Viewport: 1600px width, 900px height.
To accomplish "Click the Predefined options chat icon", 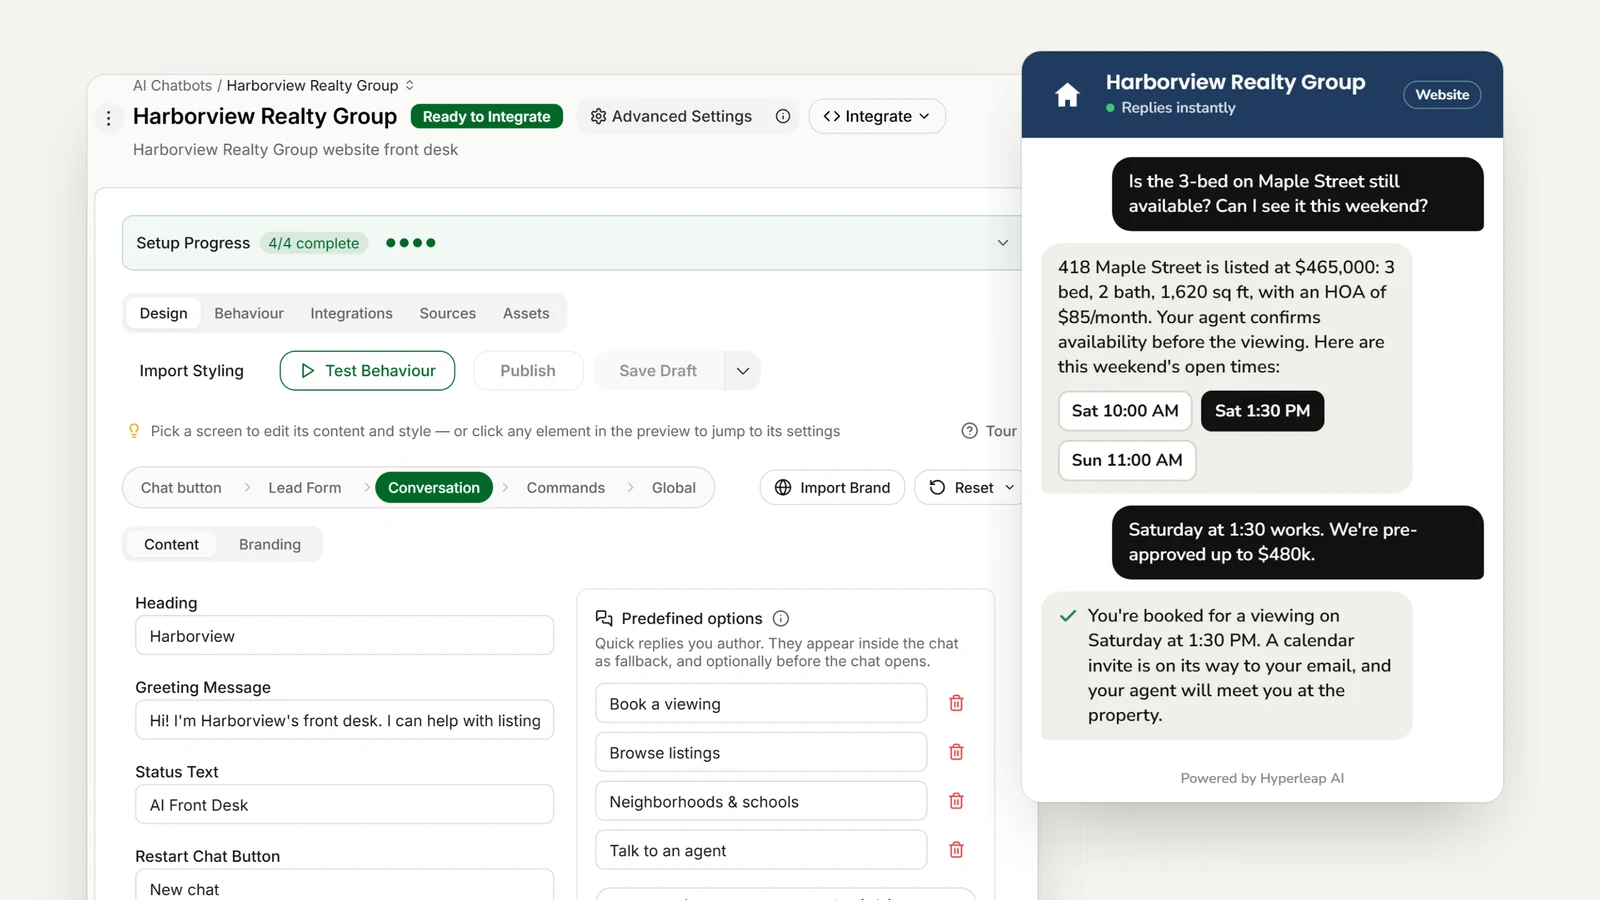I will pyautogui.click(x=604, y=619).
